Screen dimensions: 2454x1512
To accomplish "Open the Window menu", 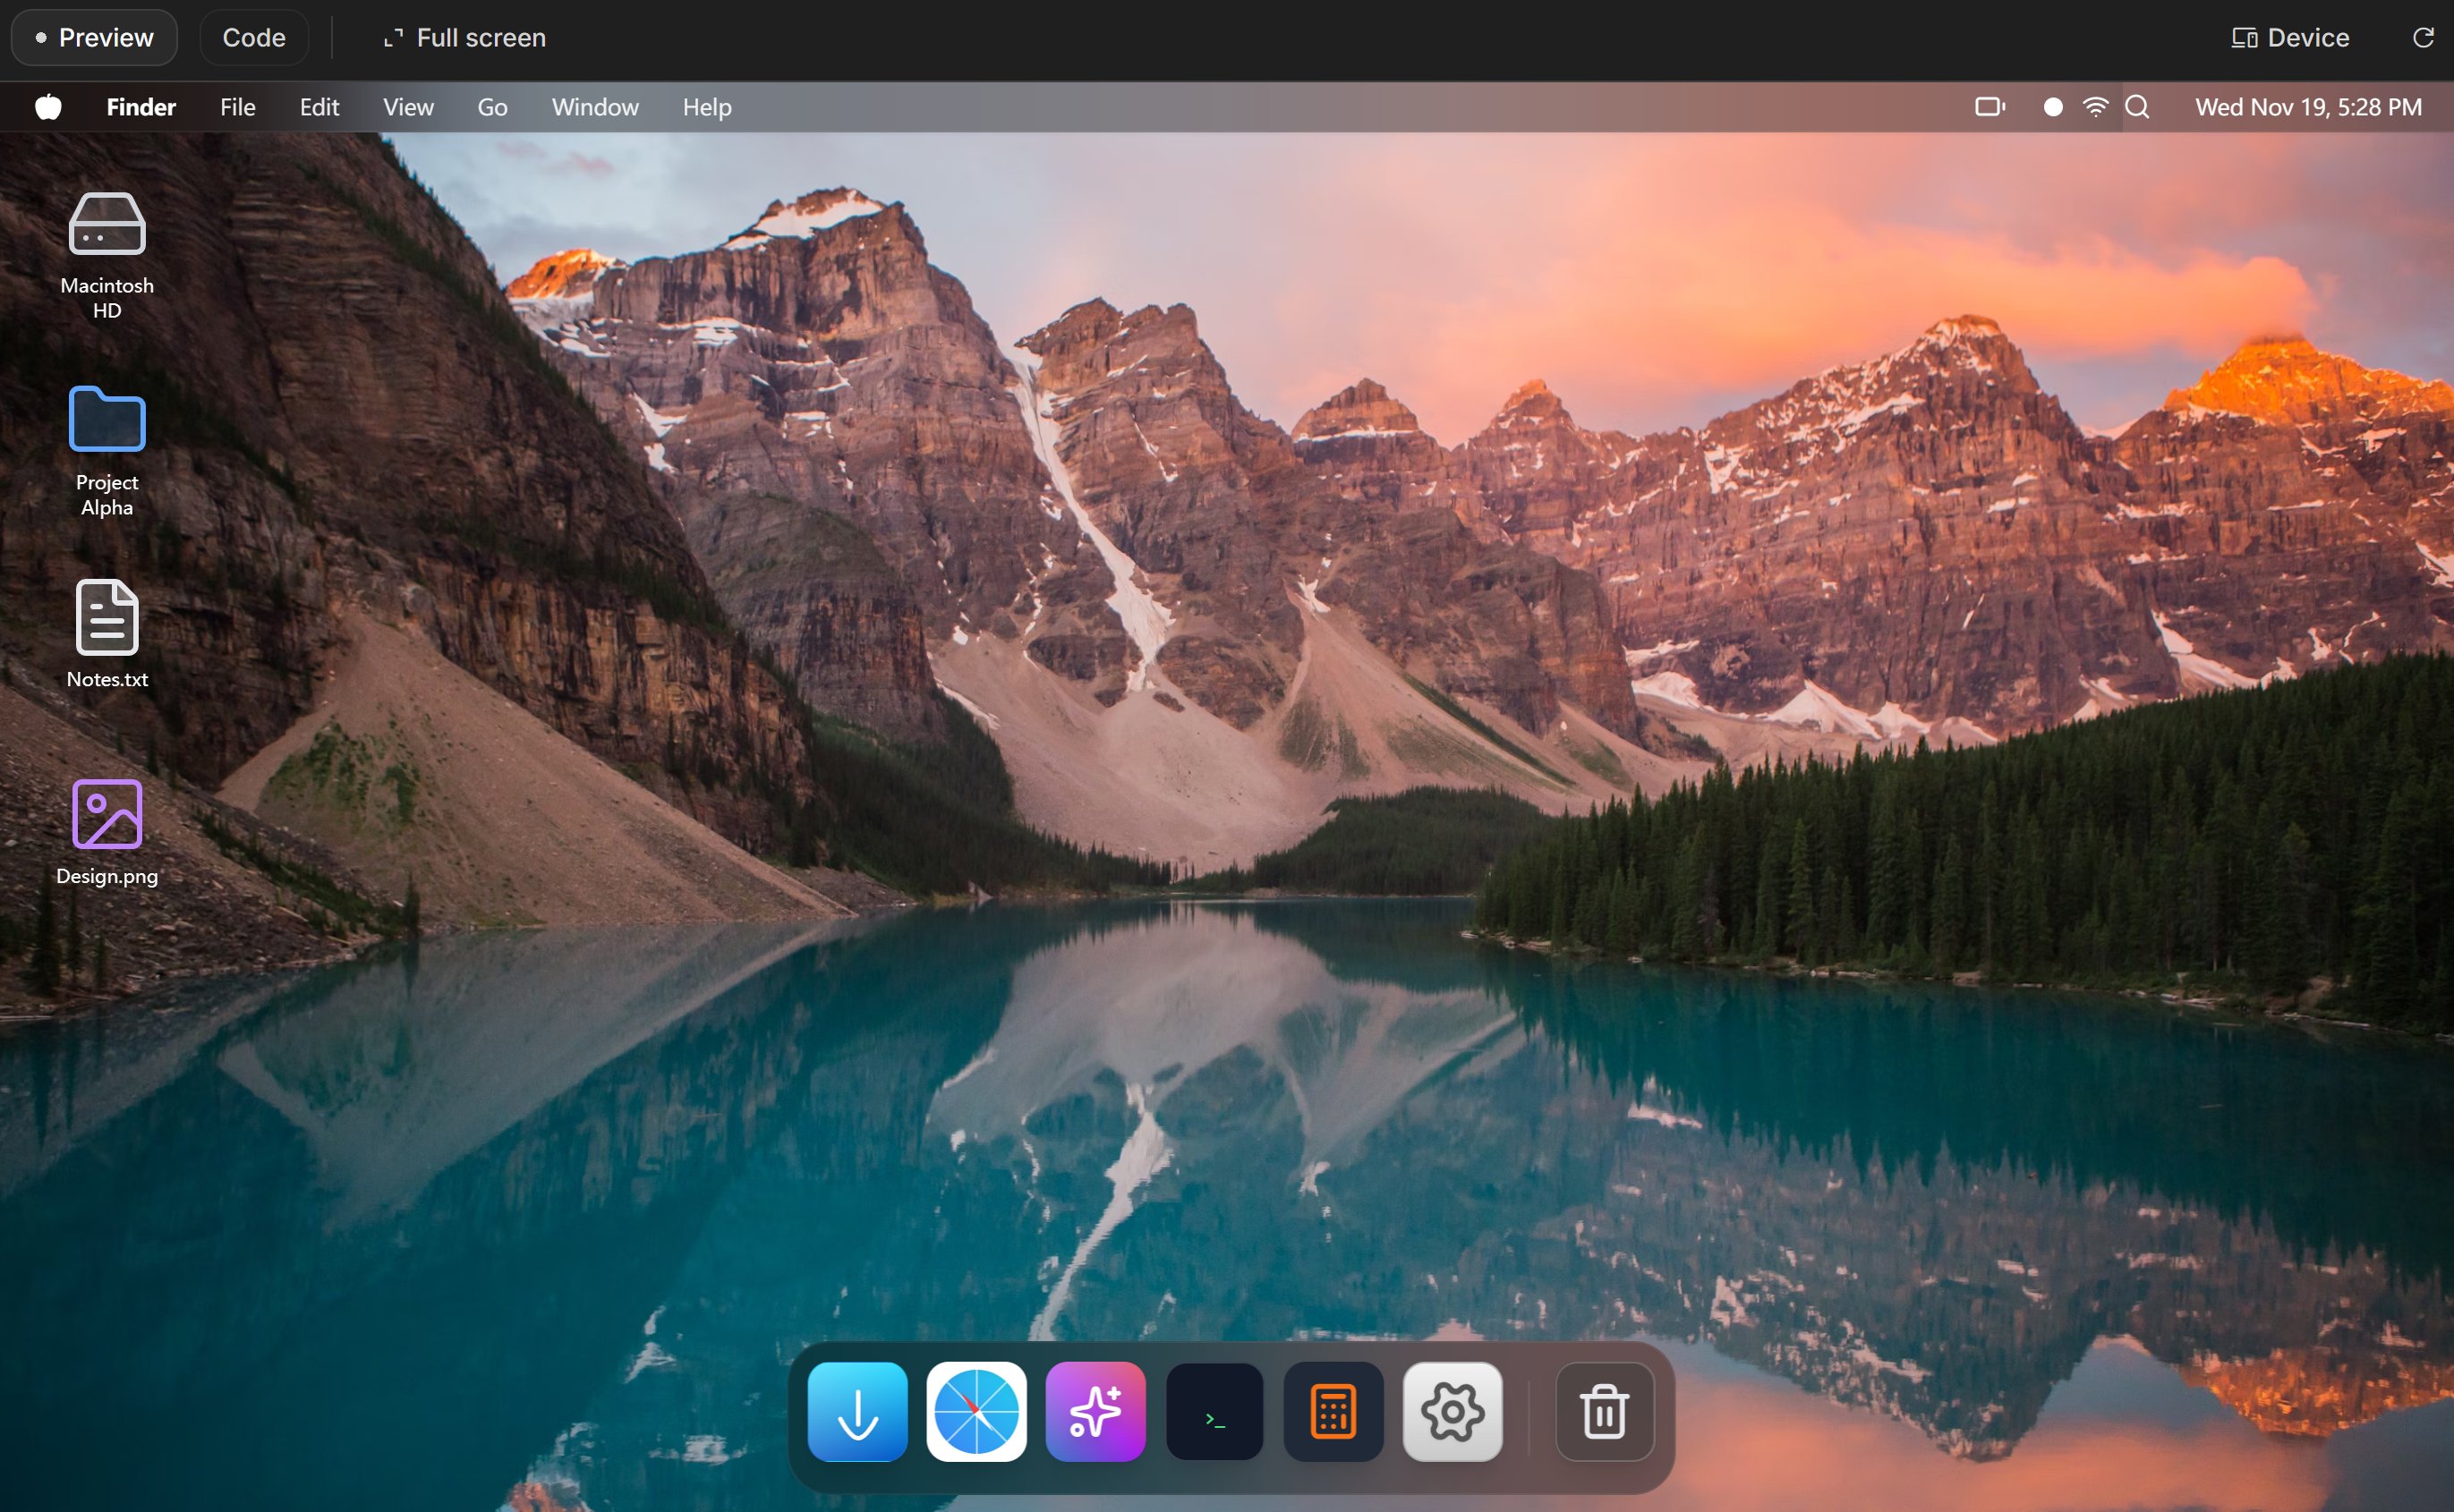I will 595,107.
